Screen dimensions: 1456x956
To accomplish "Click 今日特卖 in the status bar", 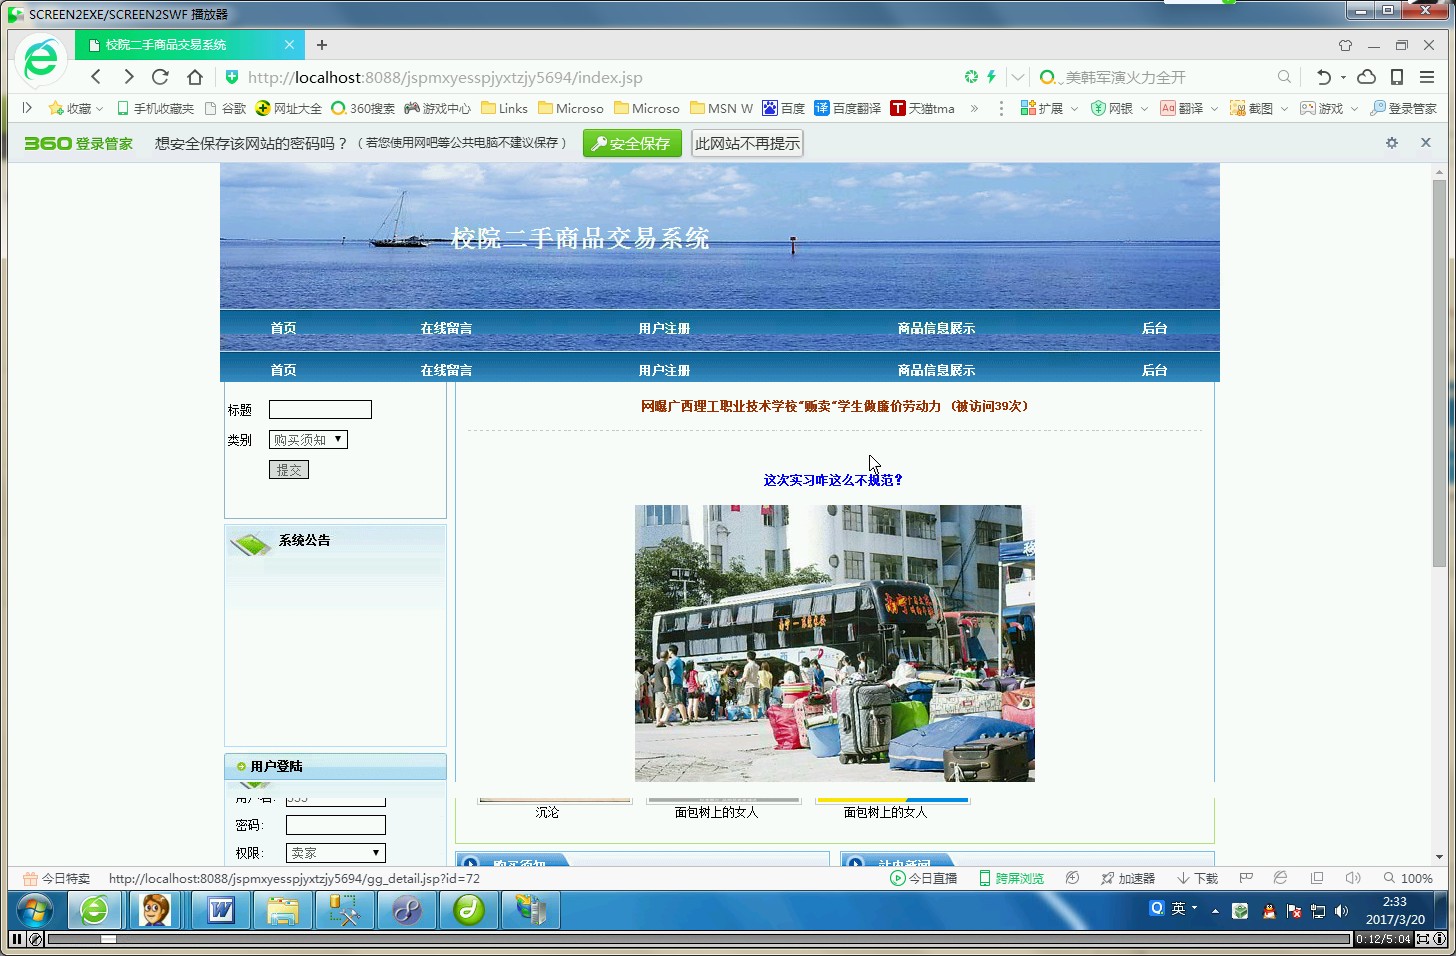I will tap(57, 878).
